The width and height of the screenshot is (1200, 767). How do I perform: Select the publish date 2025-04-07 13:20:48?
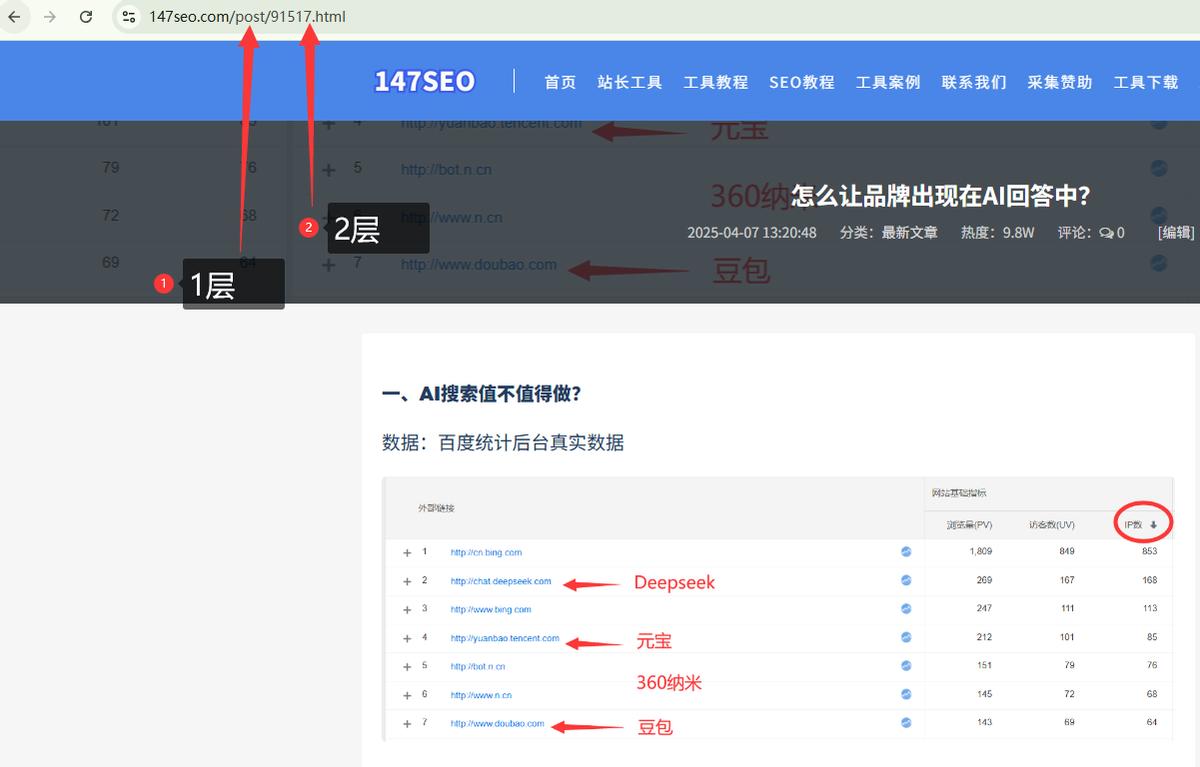coord(752,232)
